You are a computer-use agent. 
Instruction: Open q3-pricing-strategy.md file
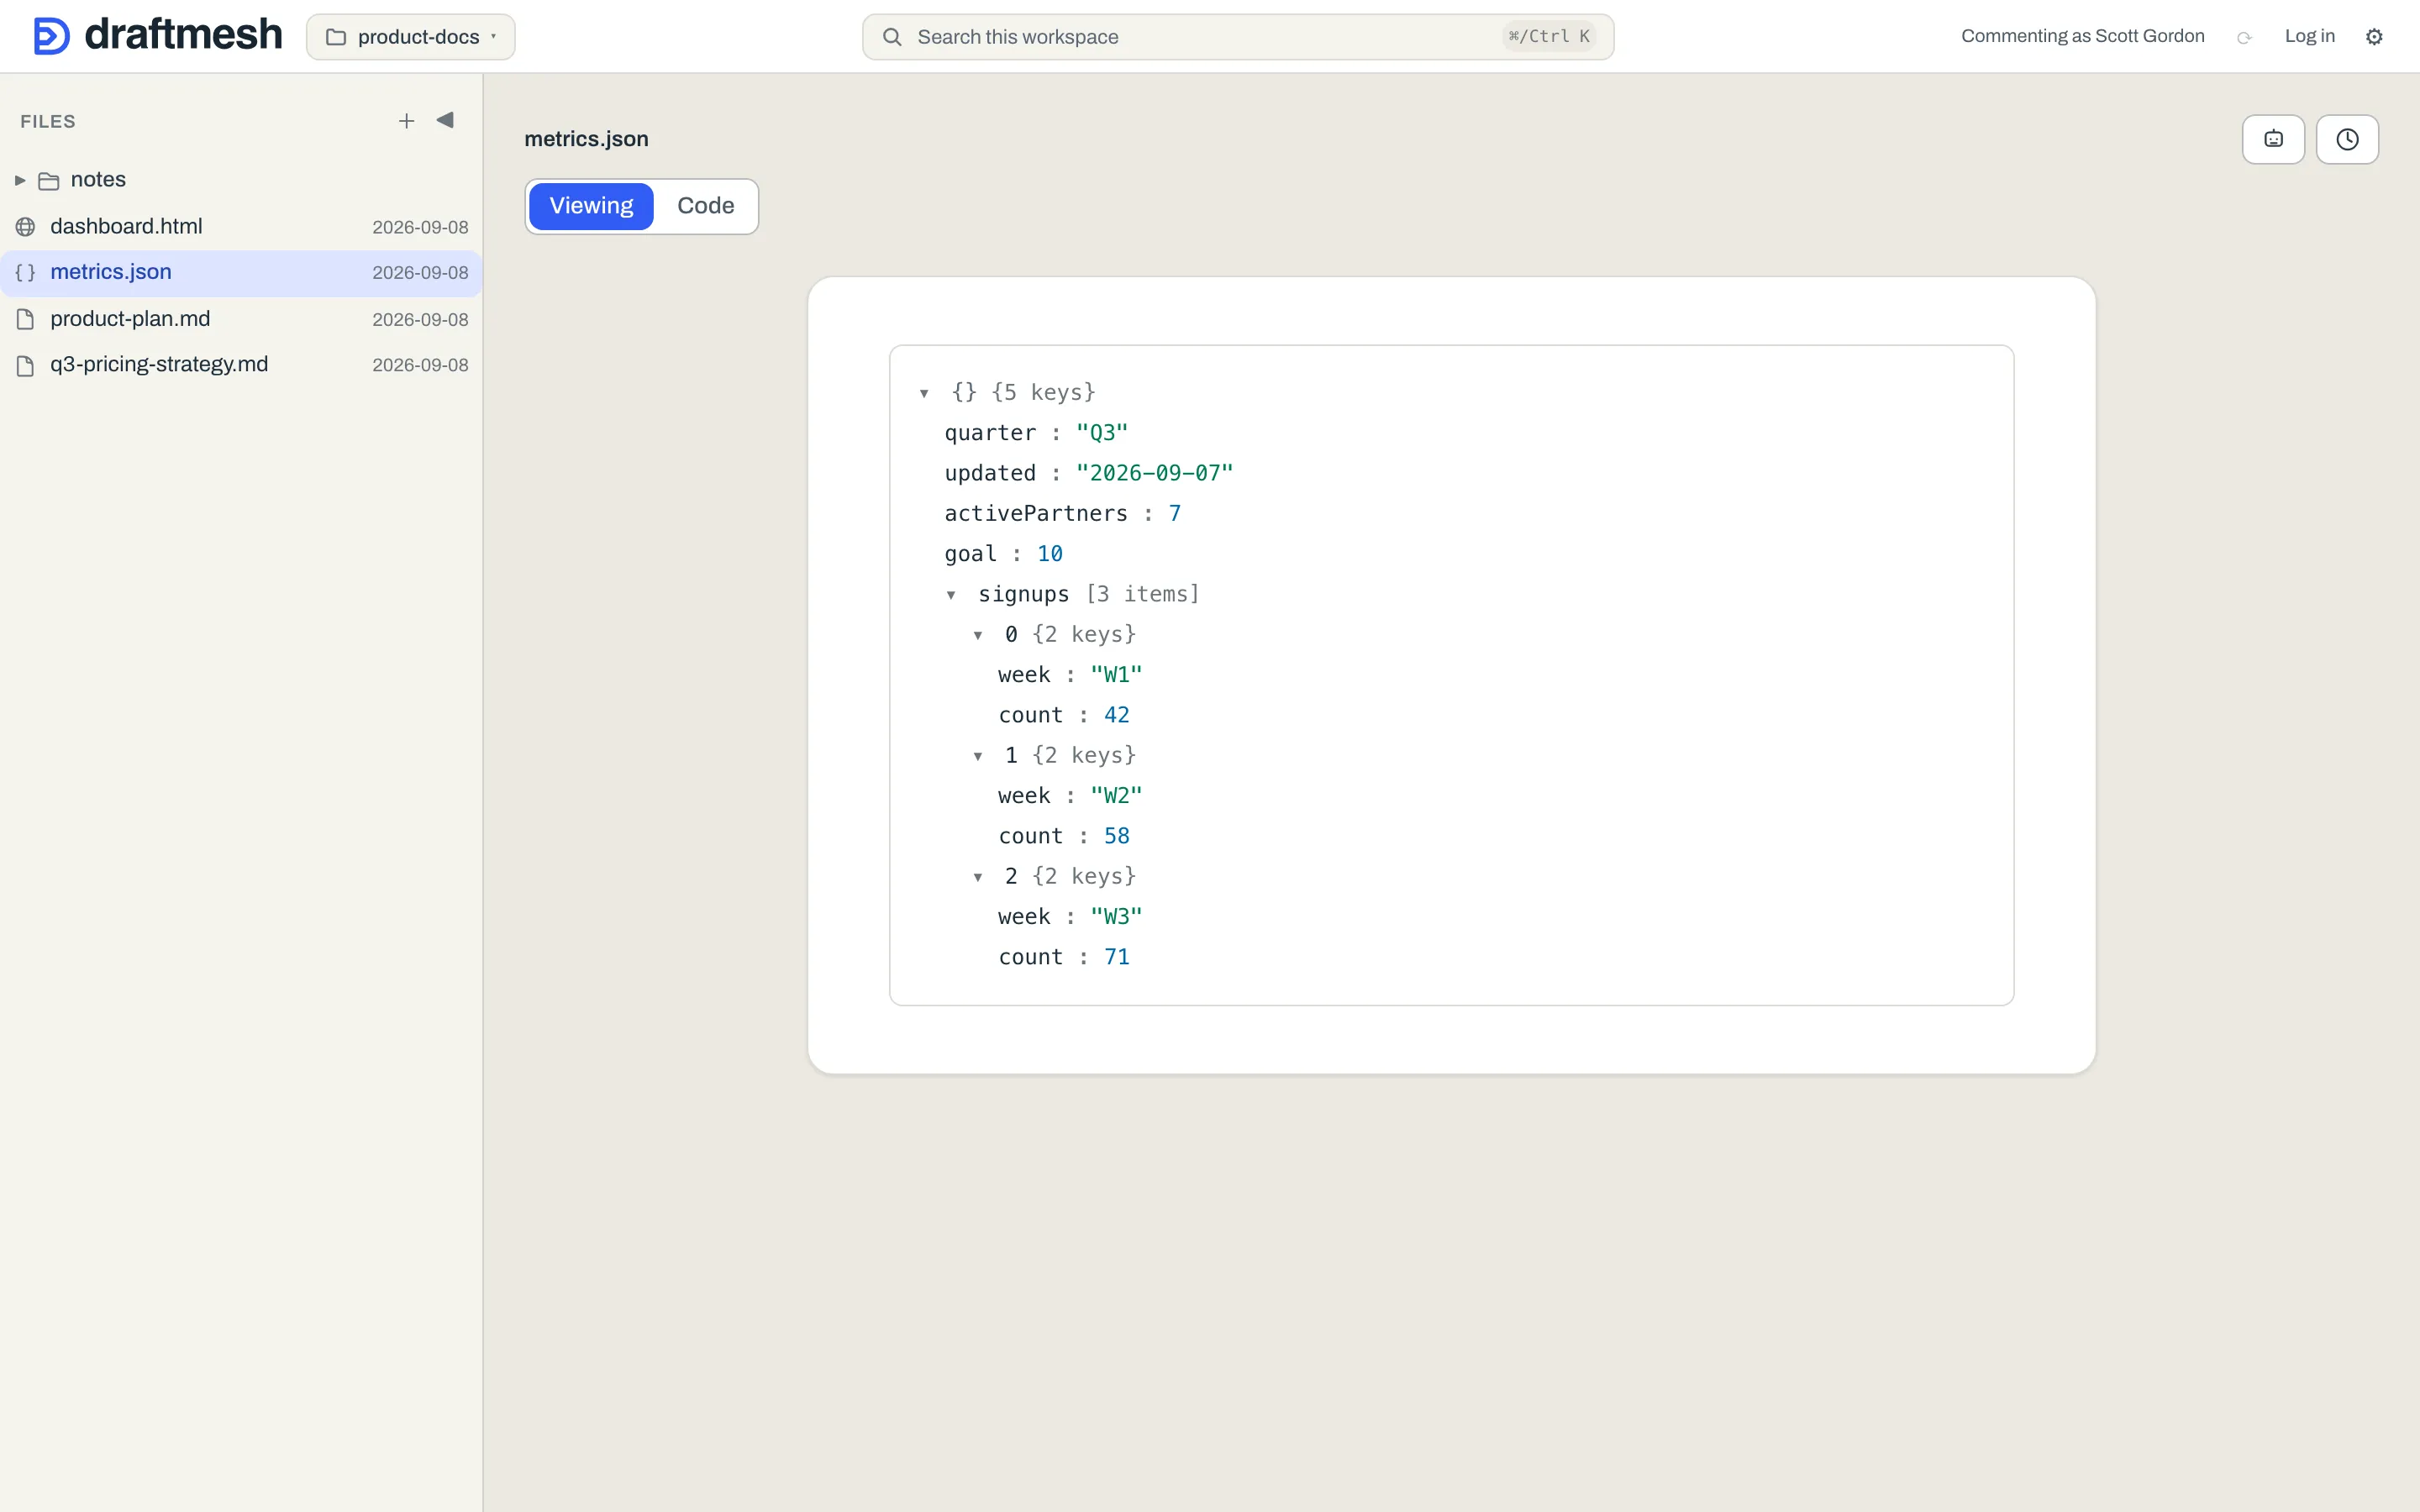pyautogui.click(x=241, y=365)
